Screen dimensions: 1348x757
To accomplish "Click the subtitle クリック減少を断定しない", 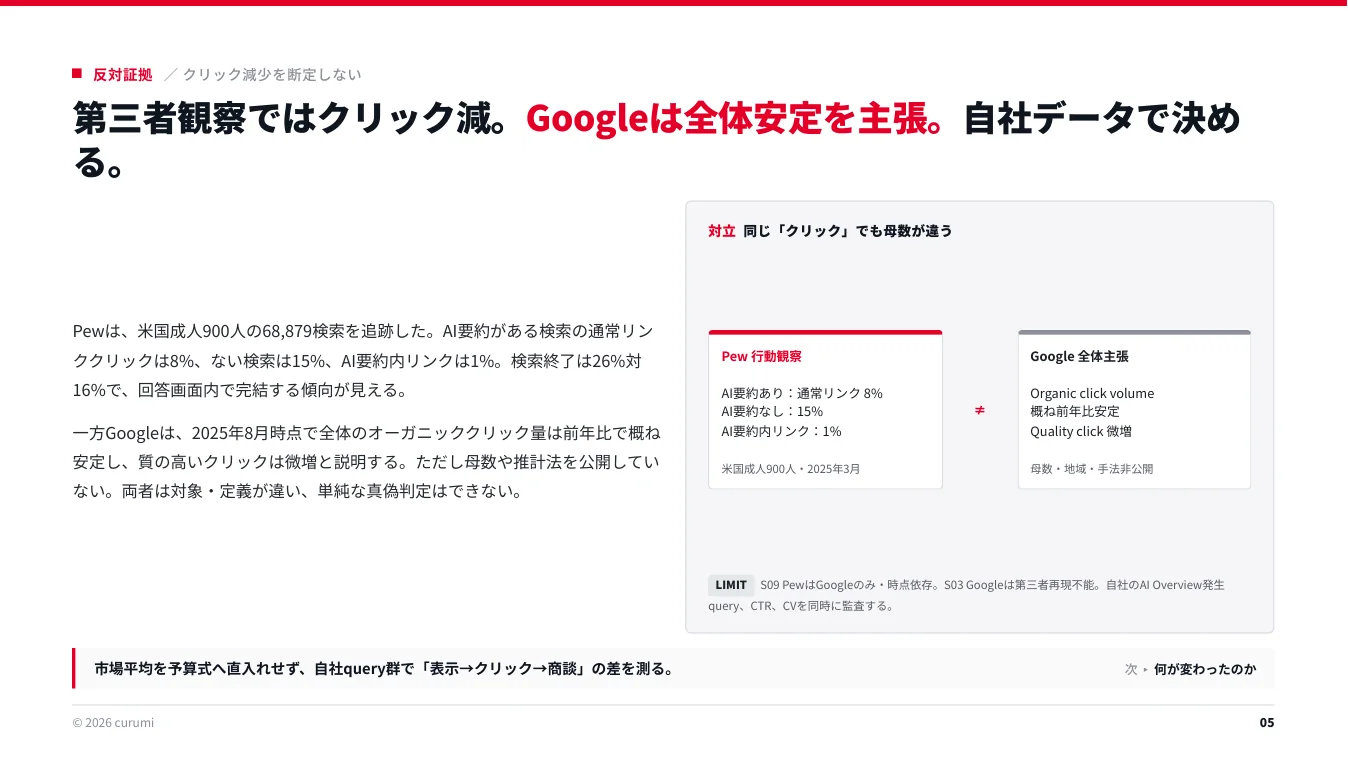I will (272, 75).
